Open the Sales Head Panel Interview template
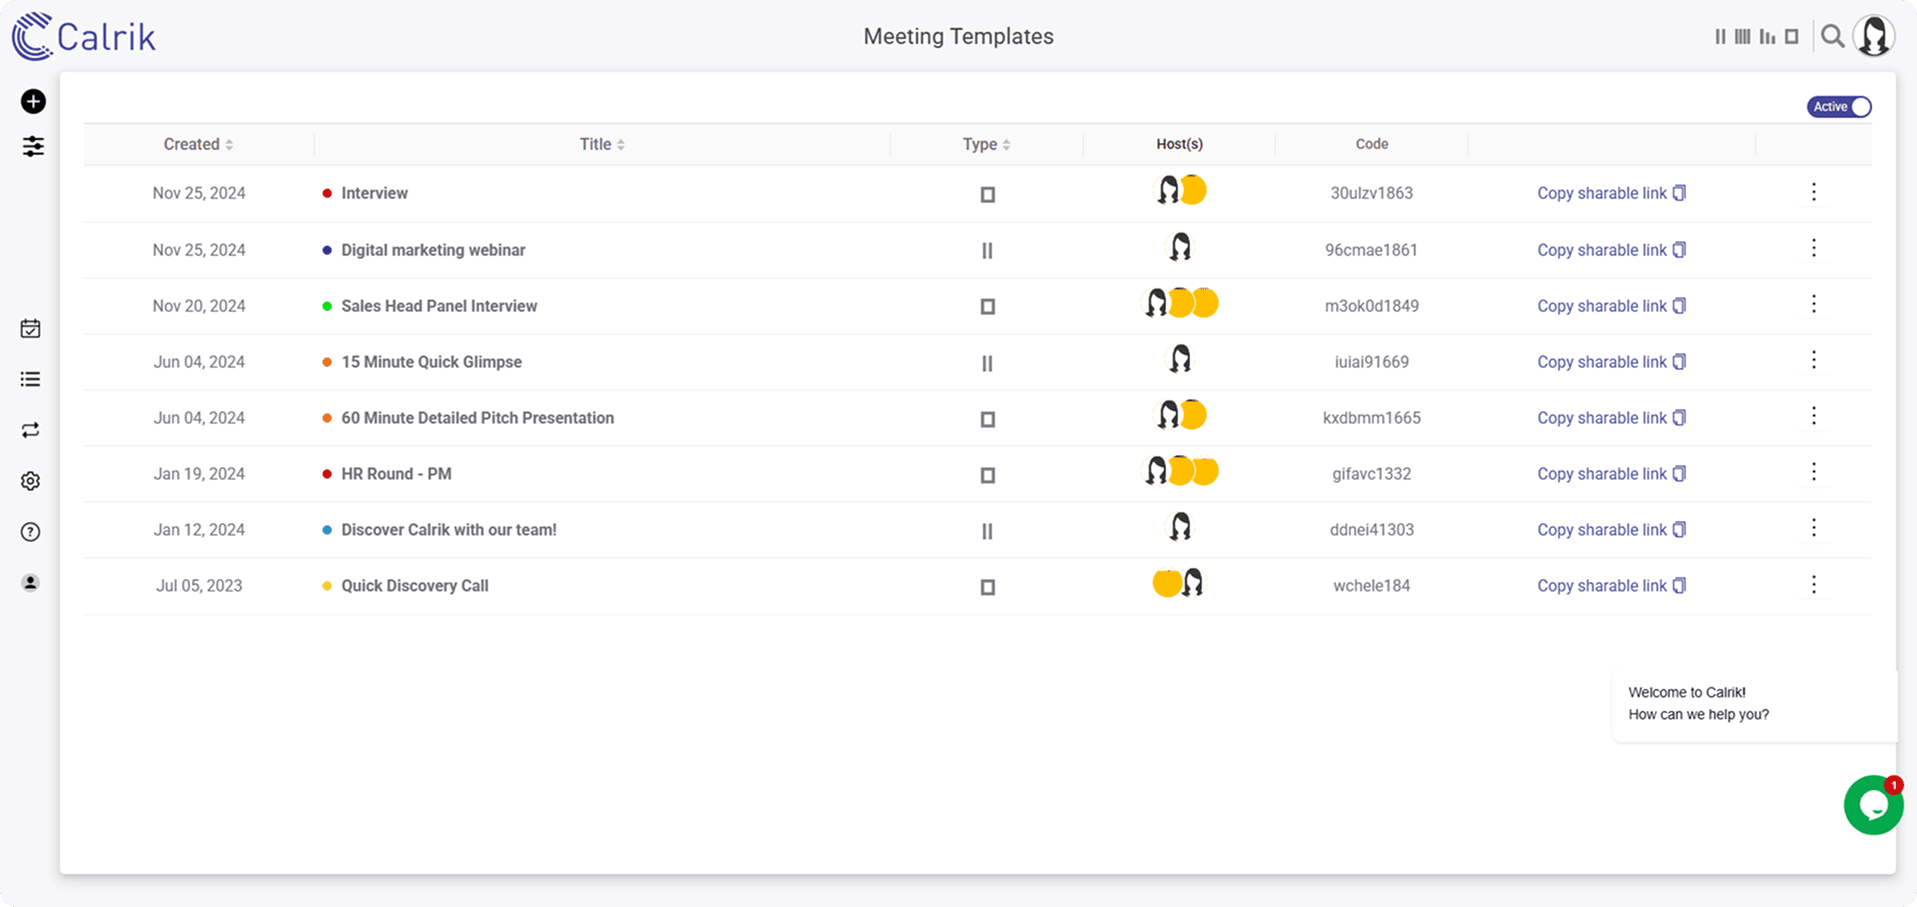Image resolution: width=1917 pixels, height=907 pixels. (x=439, y=306)
